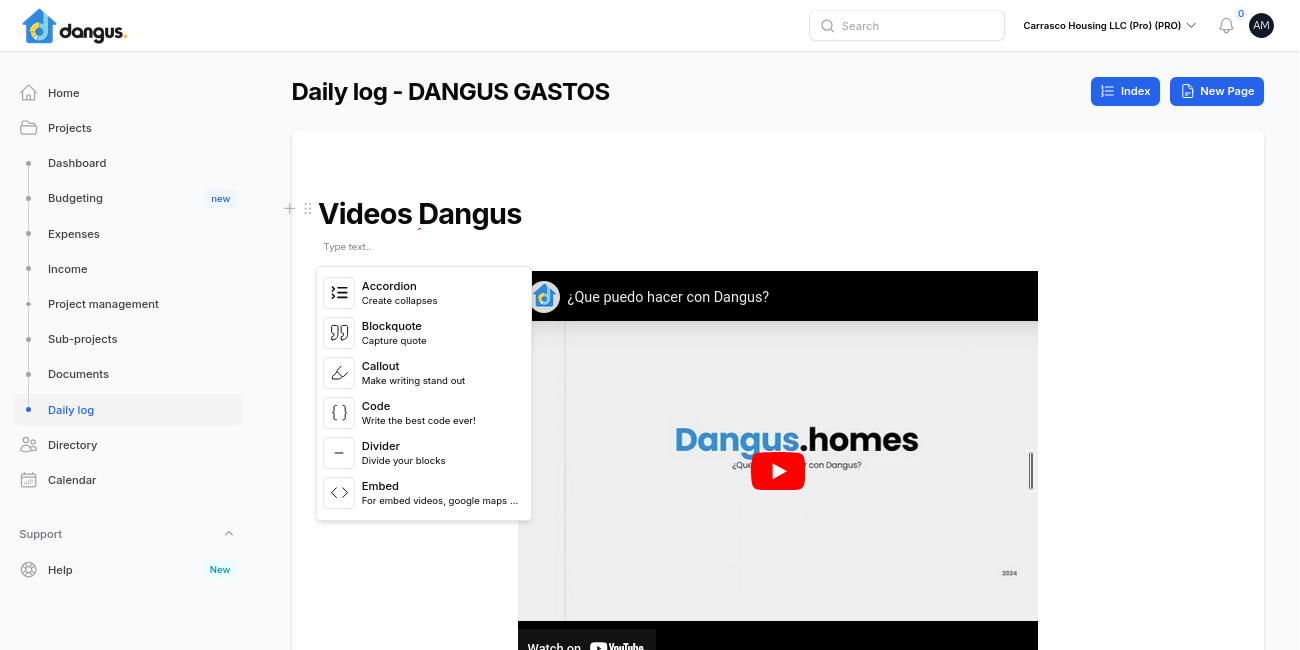
Task: Click the Videos Dangus heading text
Action: 420,213
